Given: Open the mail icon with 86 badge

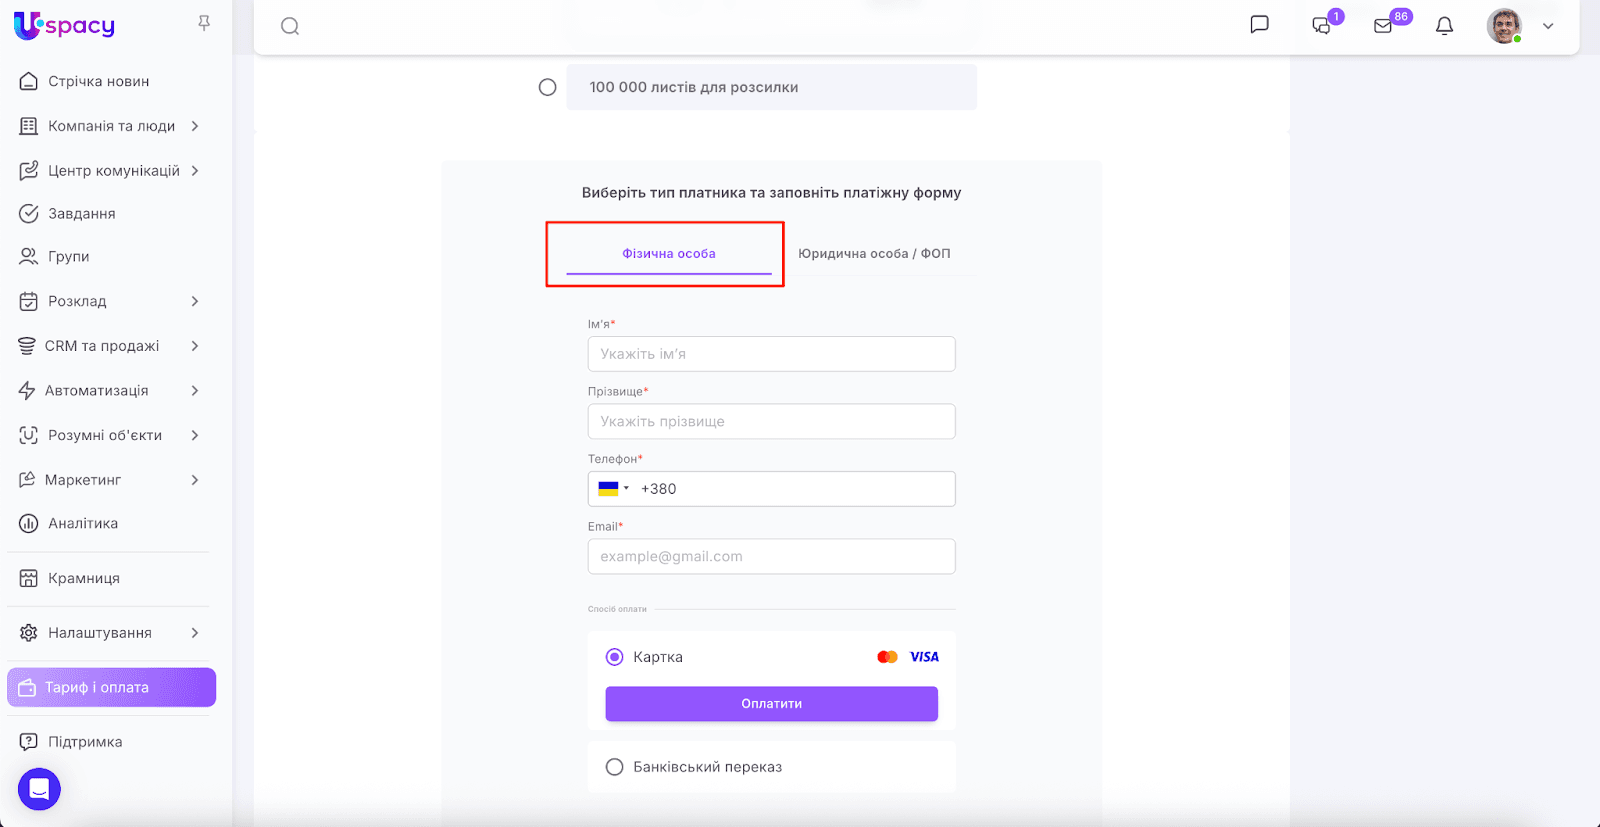Looking at the screenshot, I should click(x=1384, y=26).
